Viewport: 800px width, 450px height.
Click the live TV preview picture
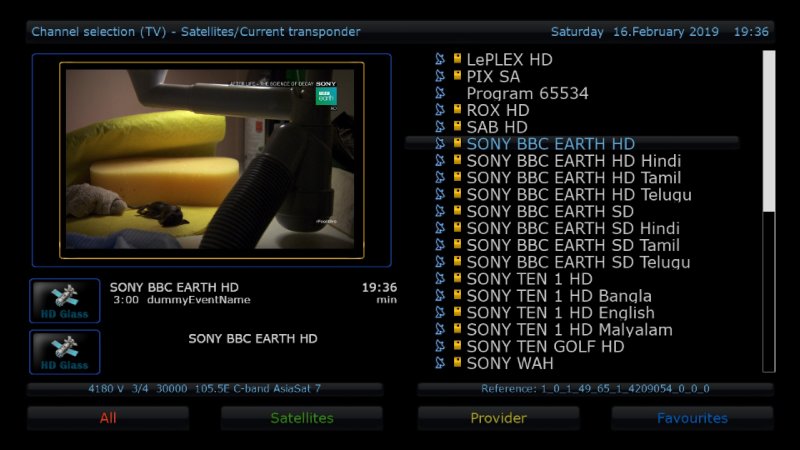click(x=210, y=159)
